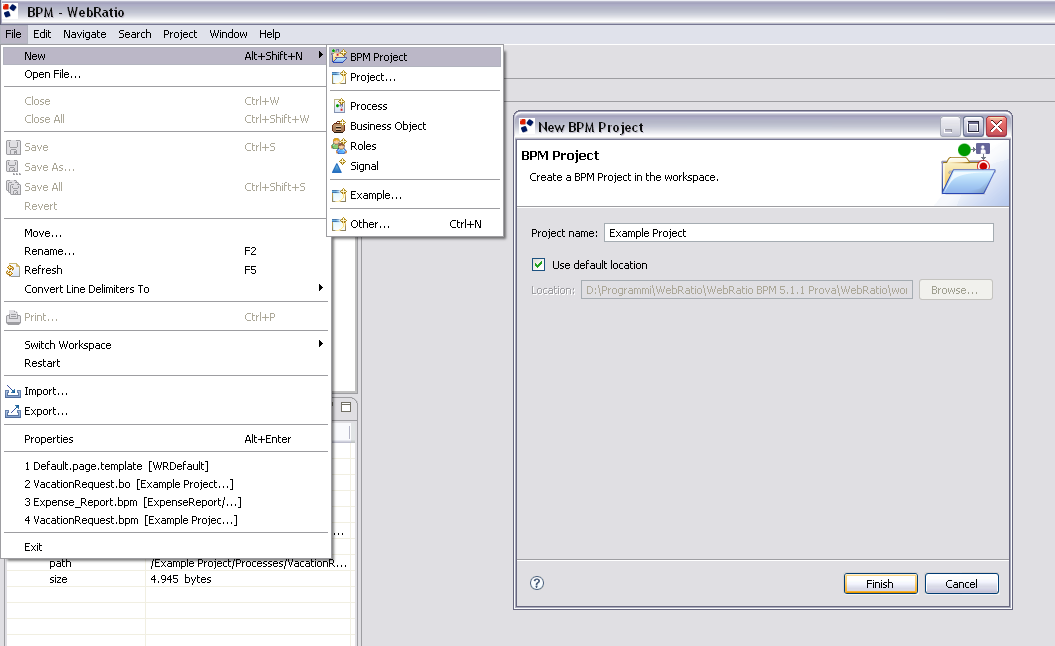Click the Import icon in File menu
Viewport: 1055px width, 646px height.
[x=13, y=392]
